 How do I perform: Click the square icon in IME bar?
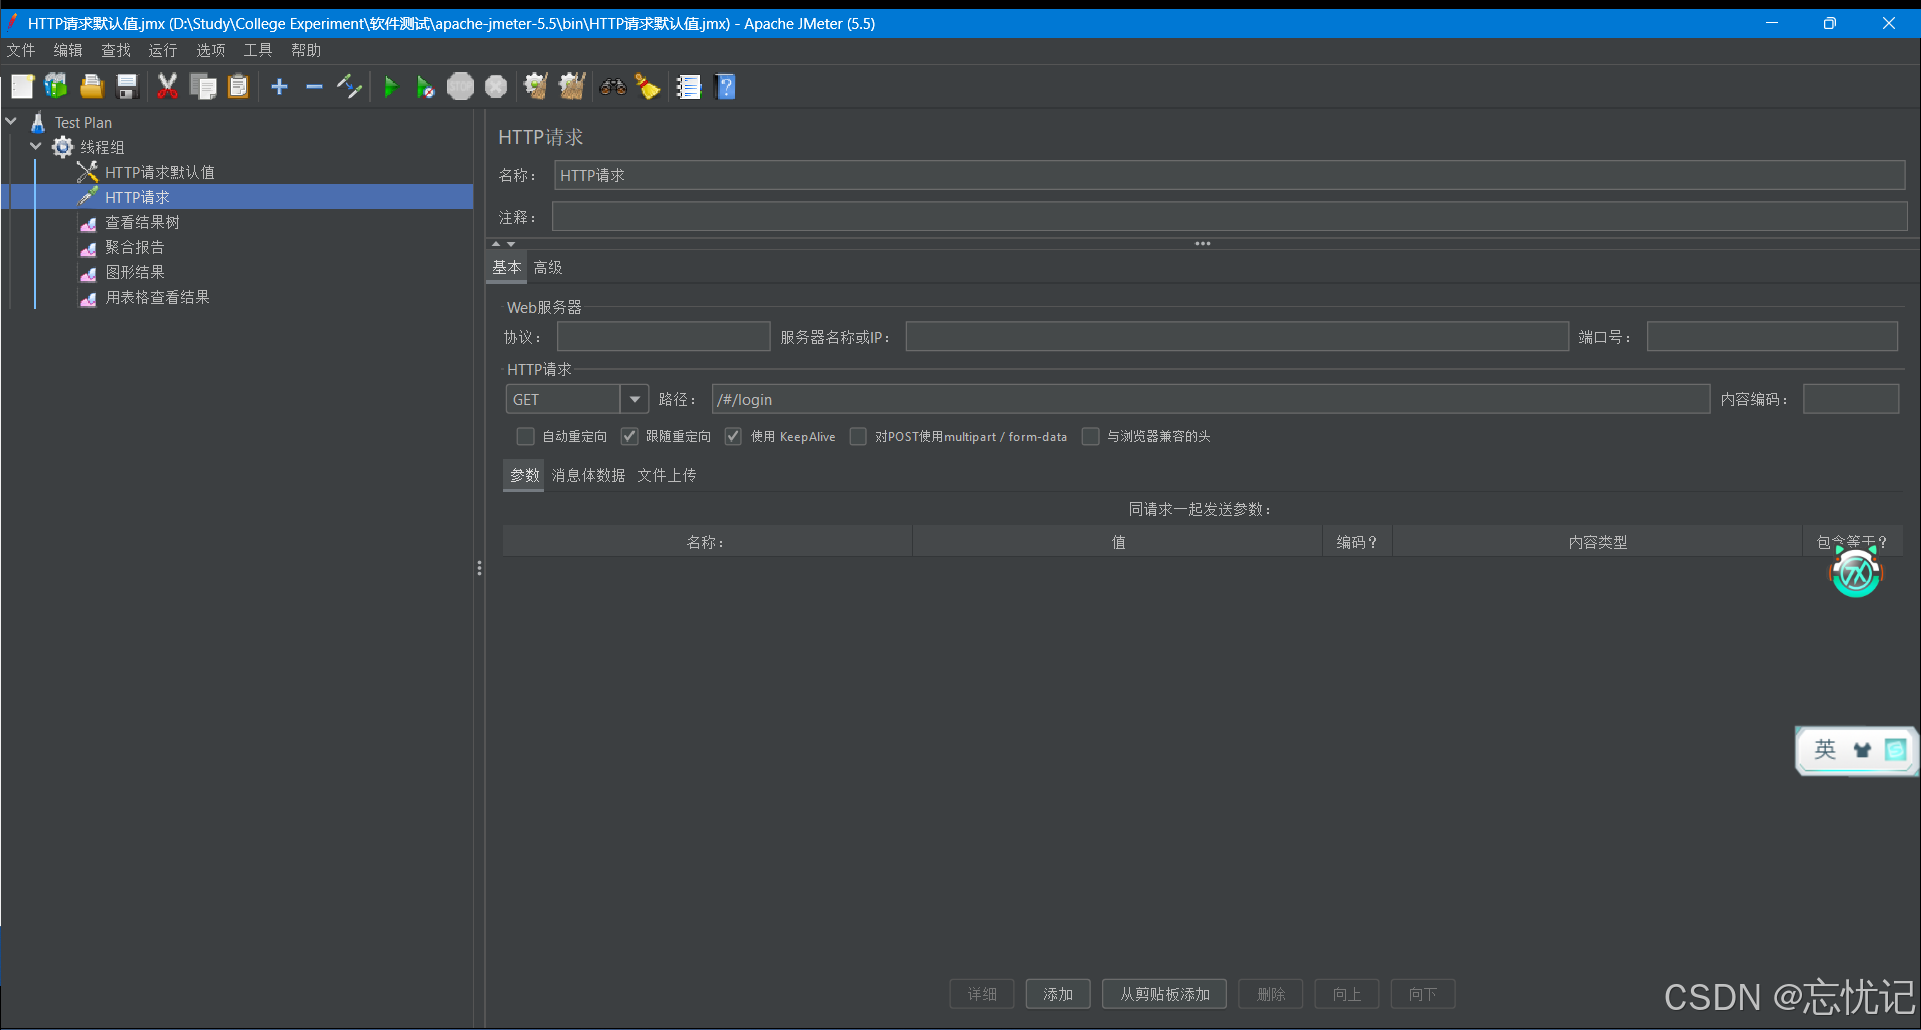click(x=1895, y=750)
